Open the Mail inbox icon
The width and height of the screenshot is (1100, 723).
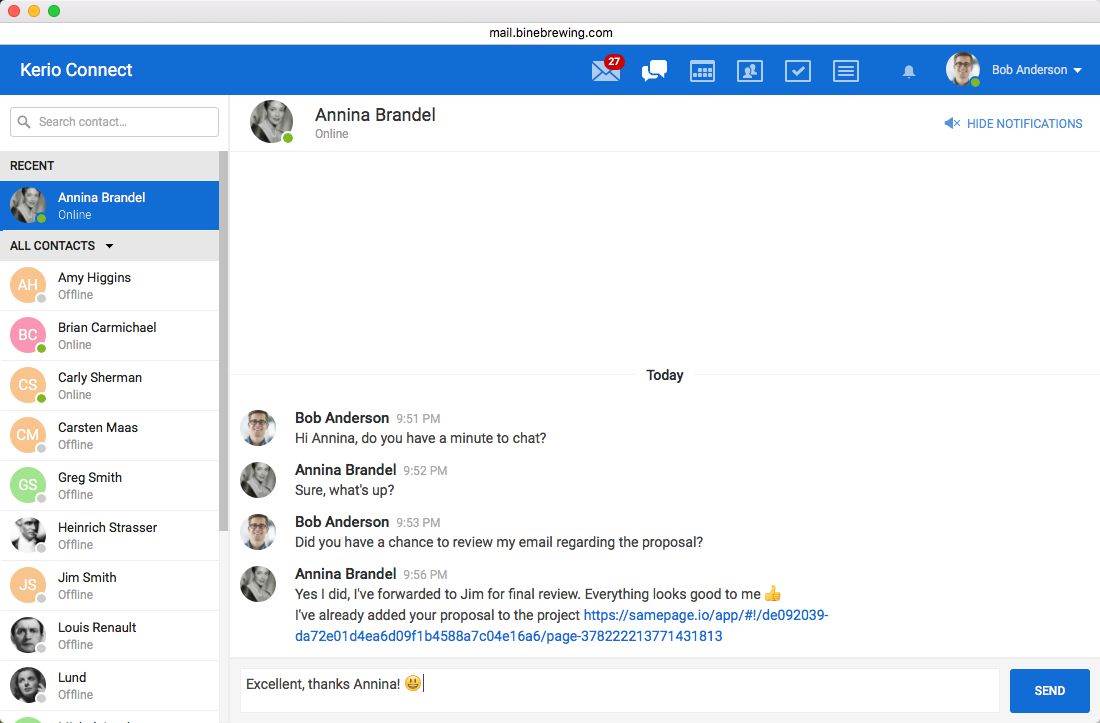point(605,71)
